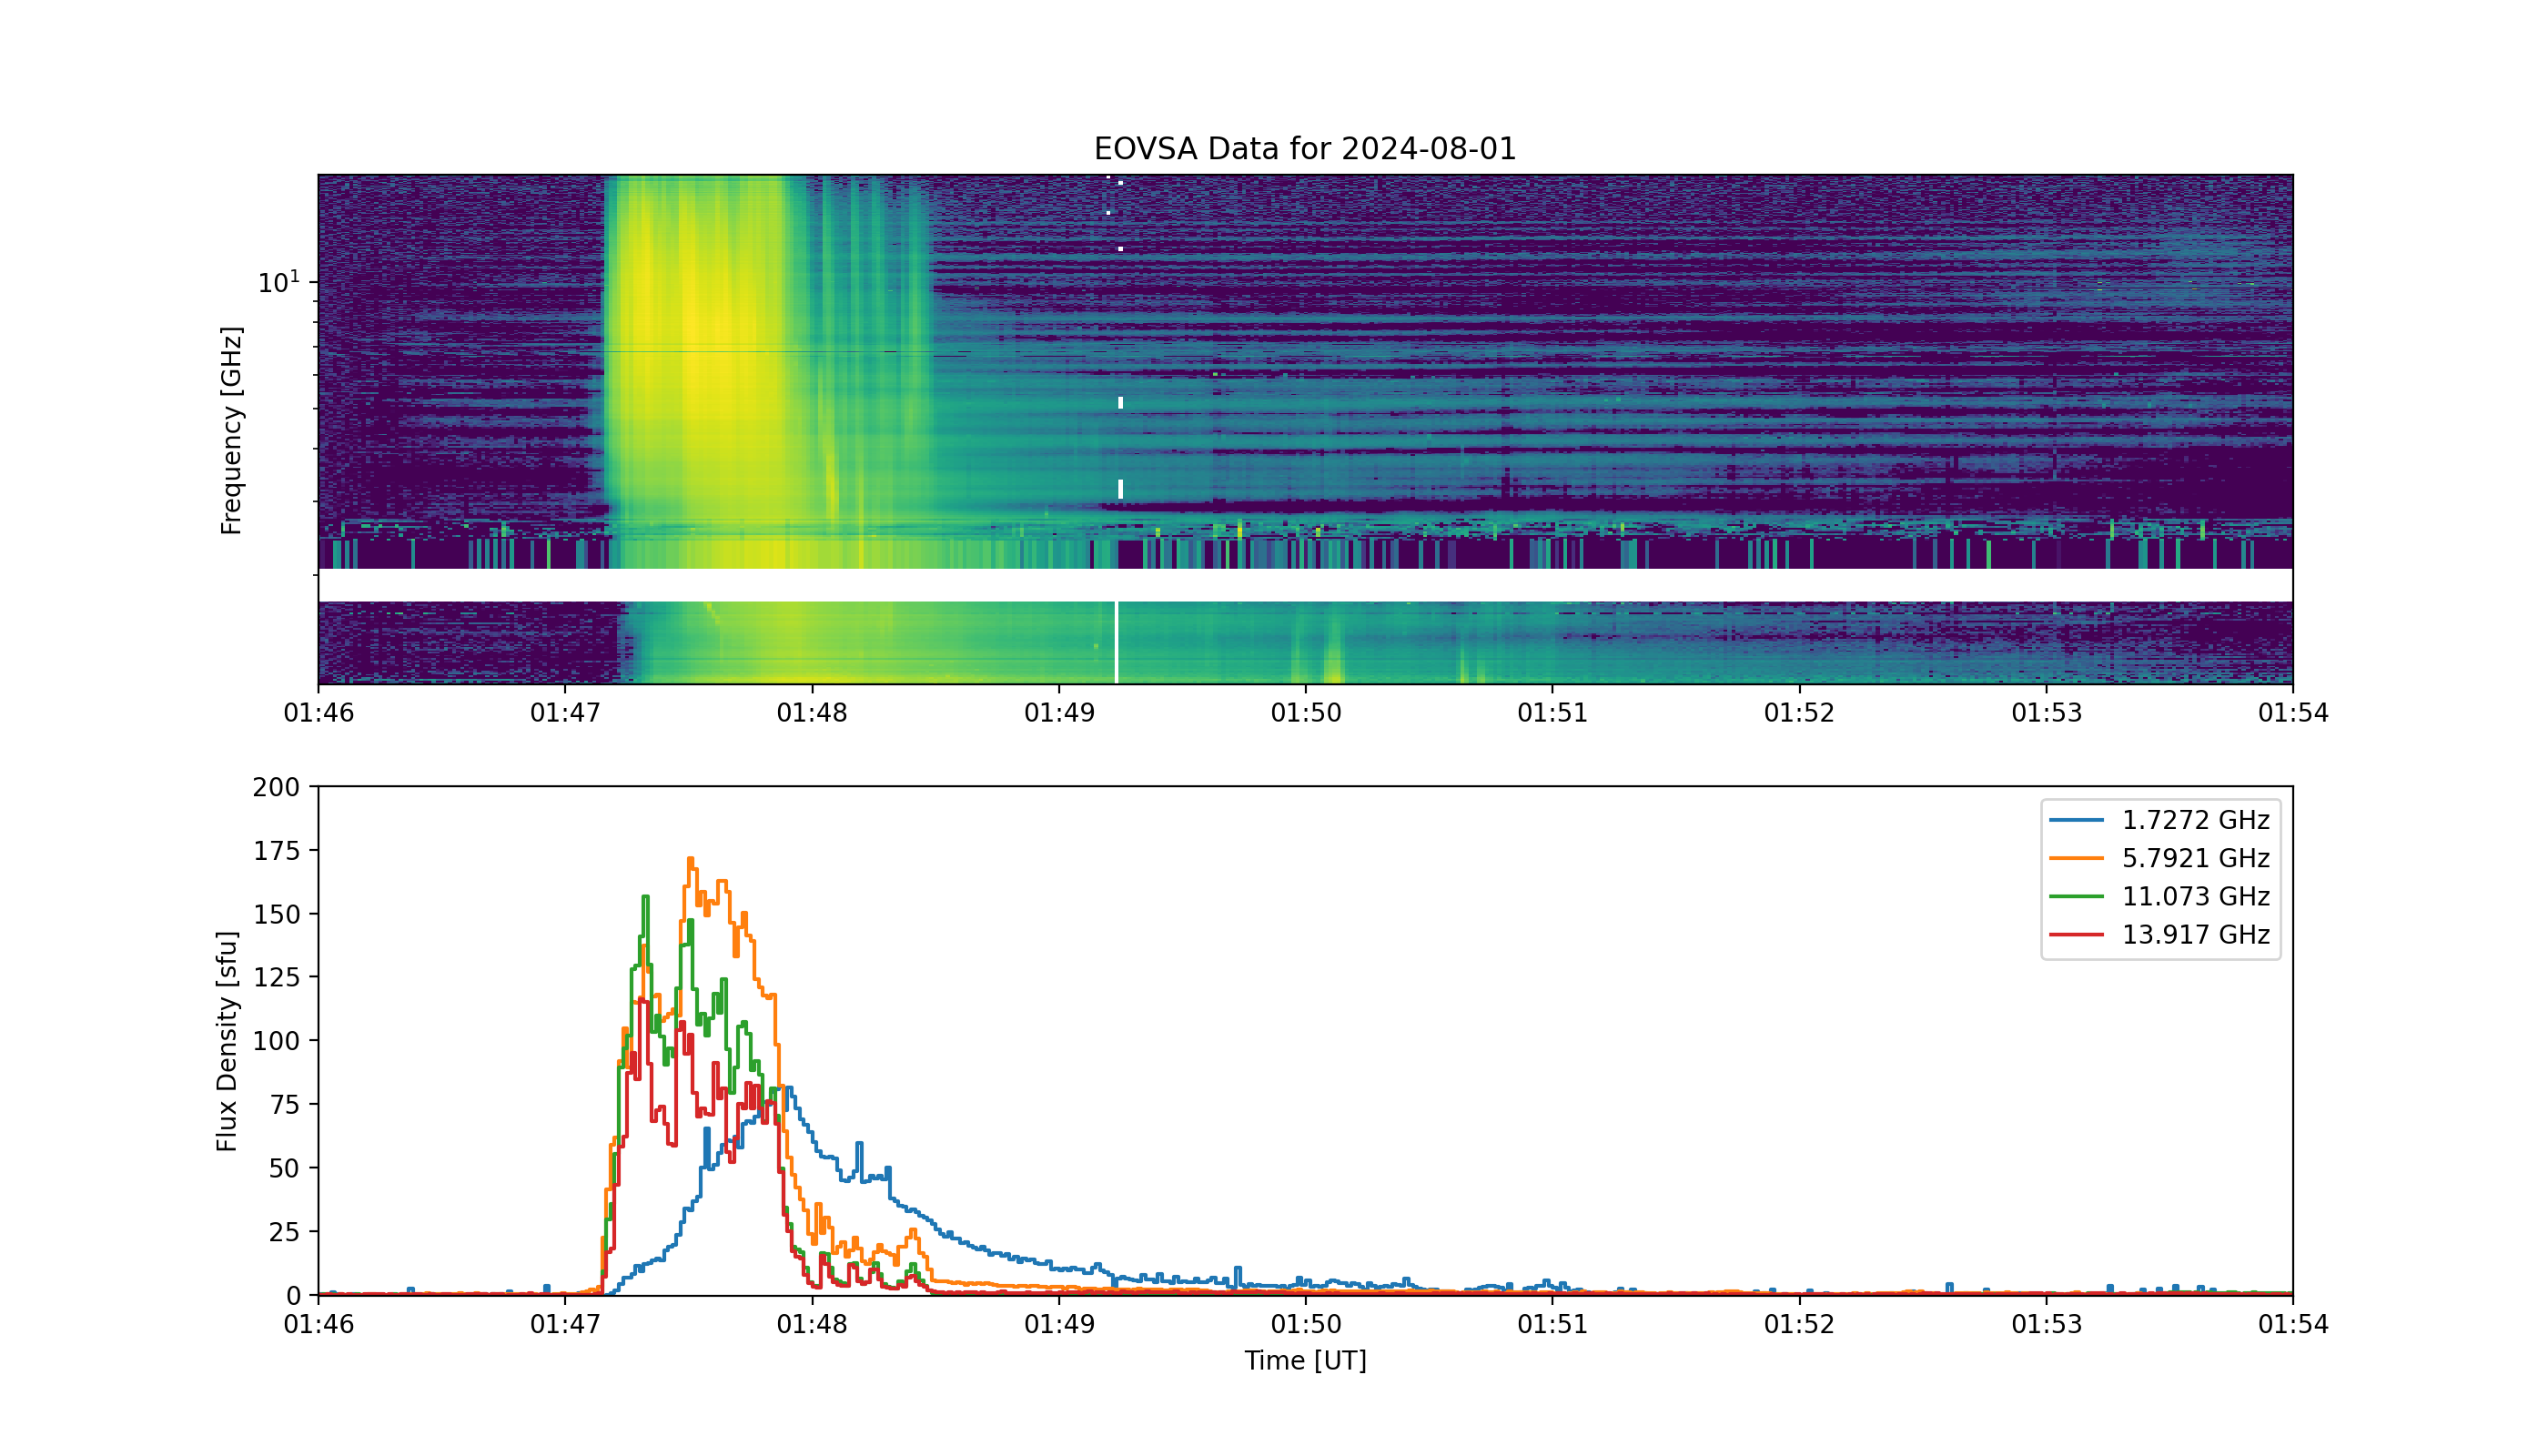Click the '100' flux density tick label

pos(276,1041)
